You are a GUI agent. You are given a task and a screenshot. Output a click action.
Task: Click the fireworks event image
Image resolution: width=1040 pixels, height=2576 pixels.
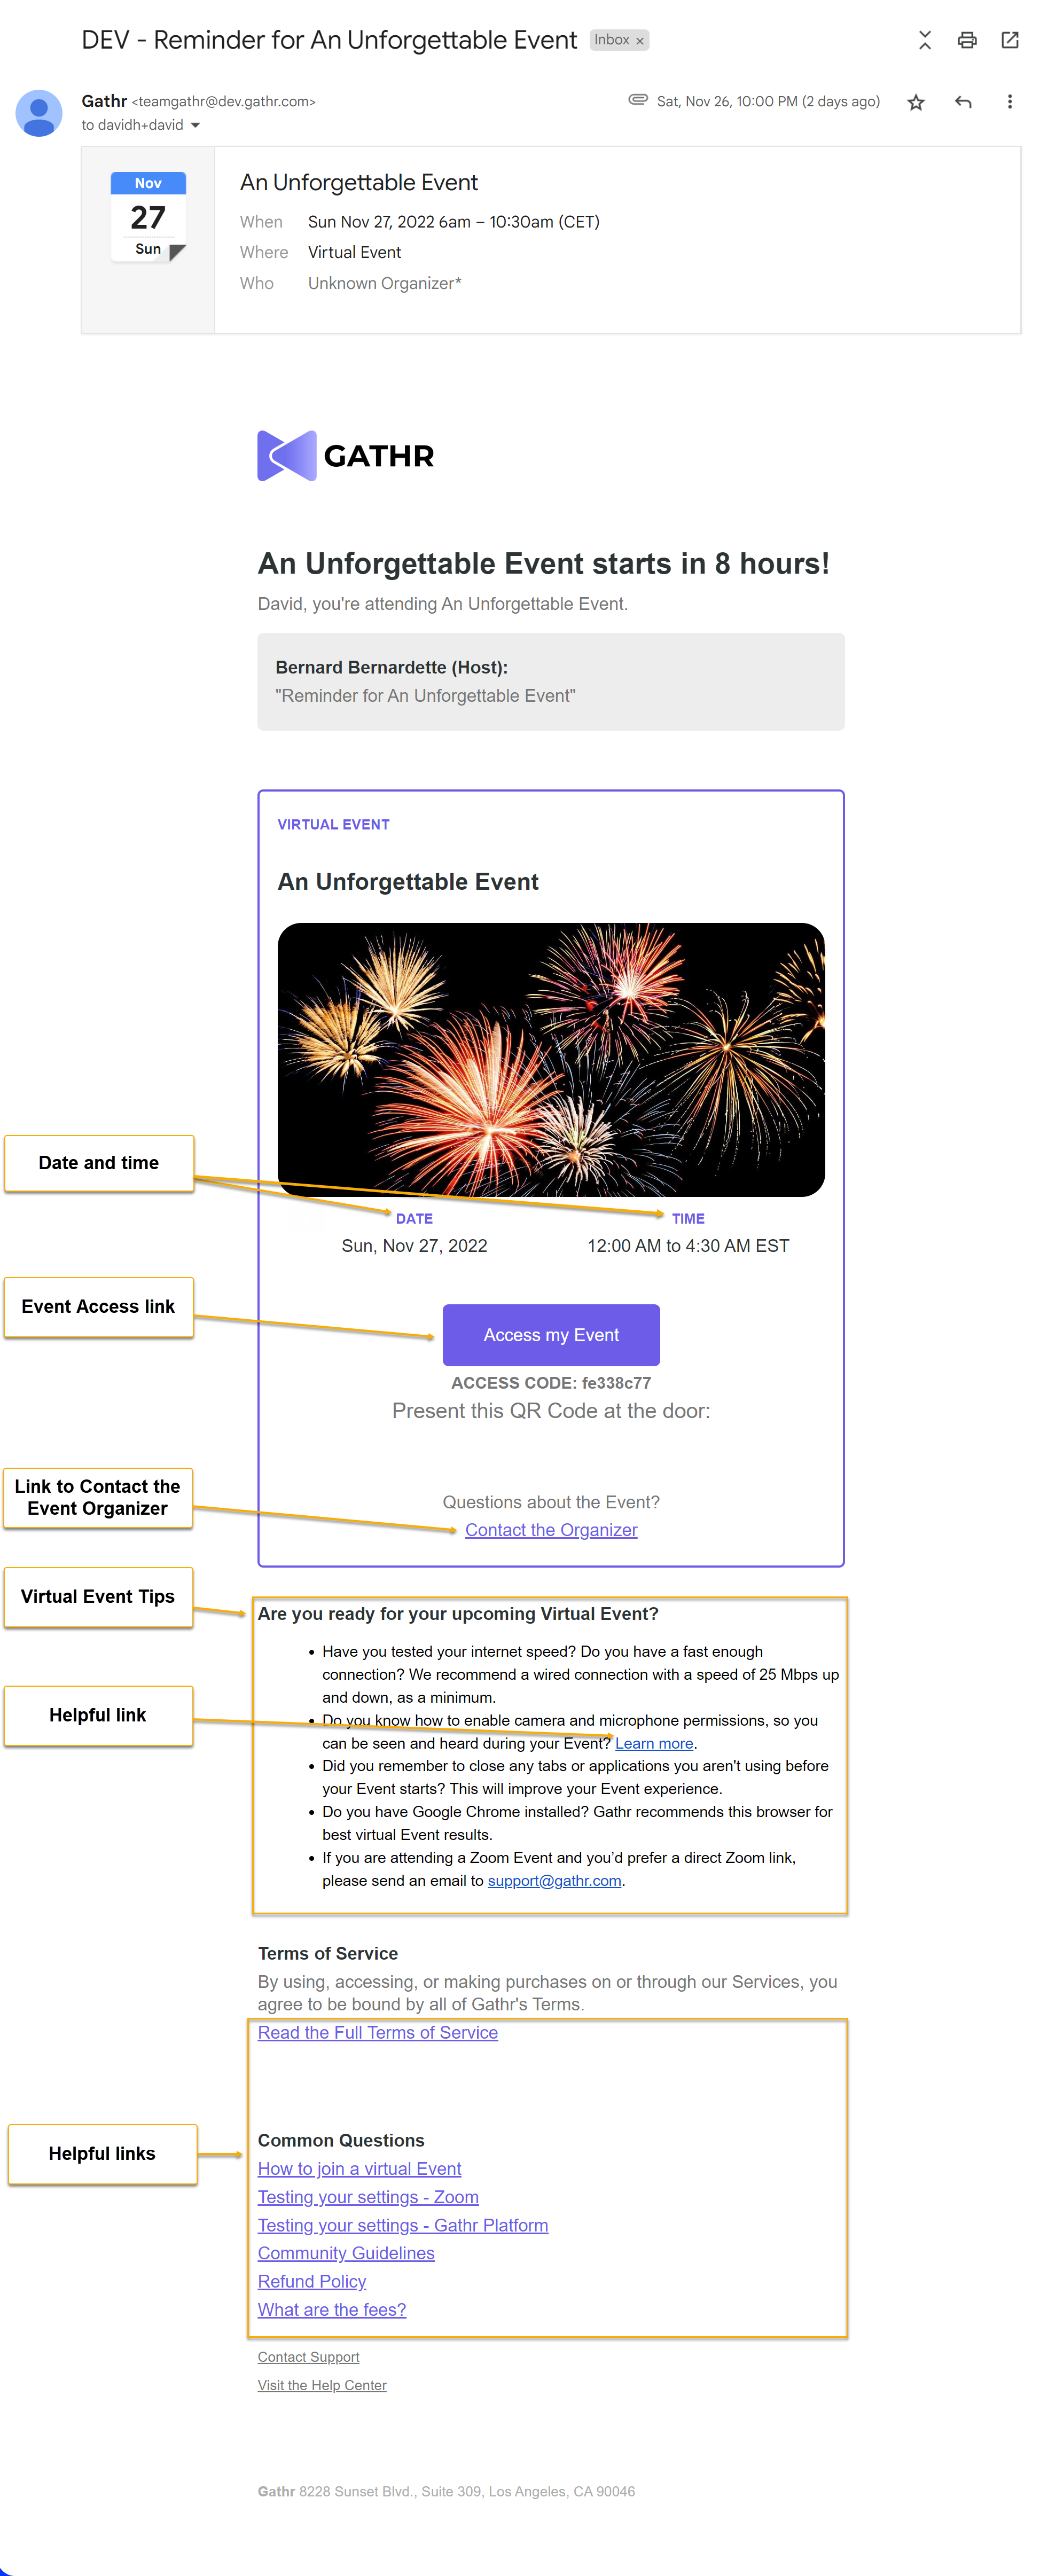550,1059
